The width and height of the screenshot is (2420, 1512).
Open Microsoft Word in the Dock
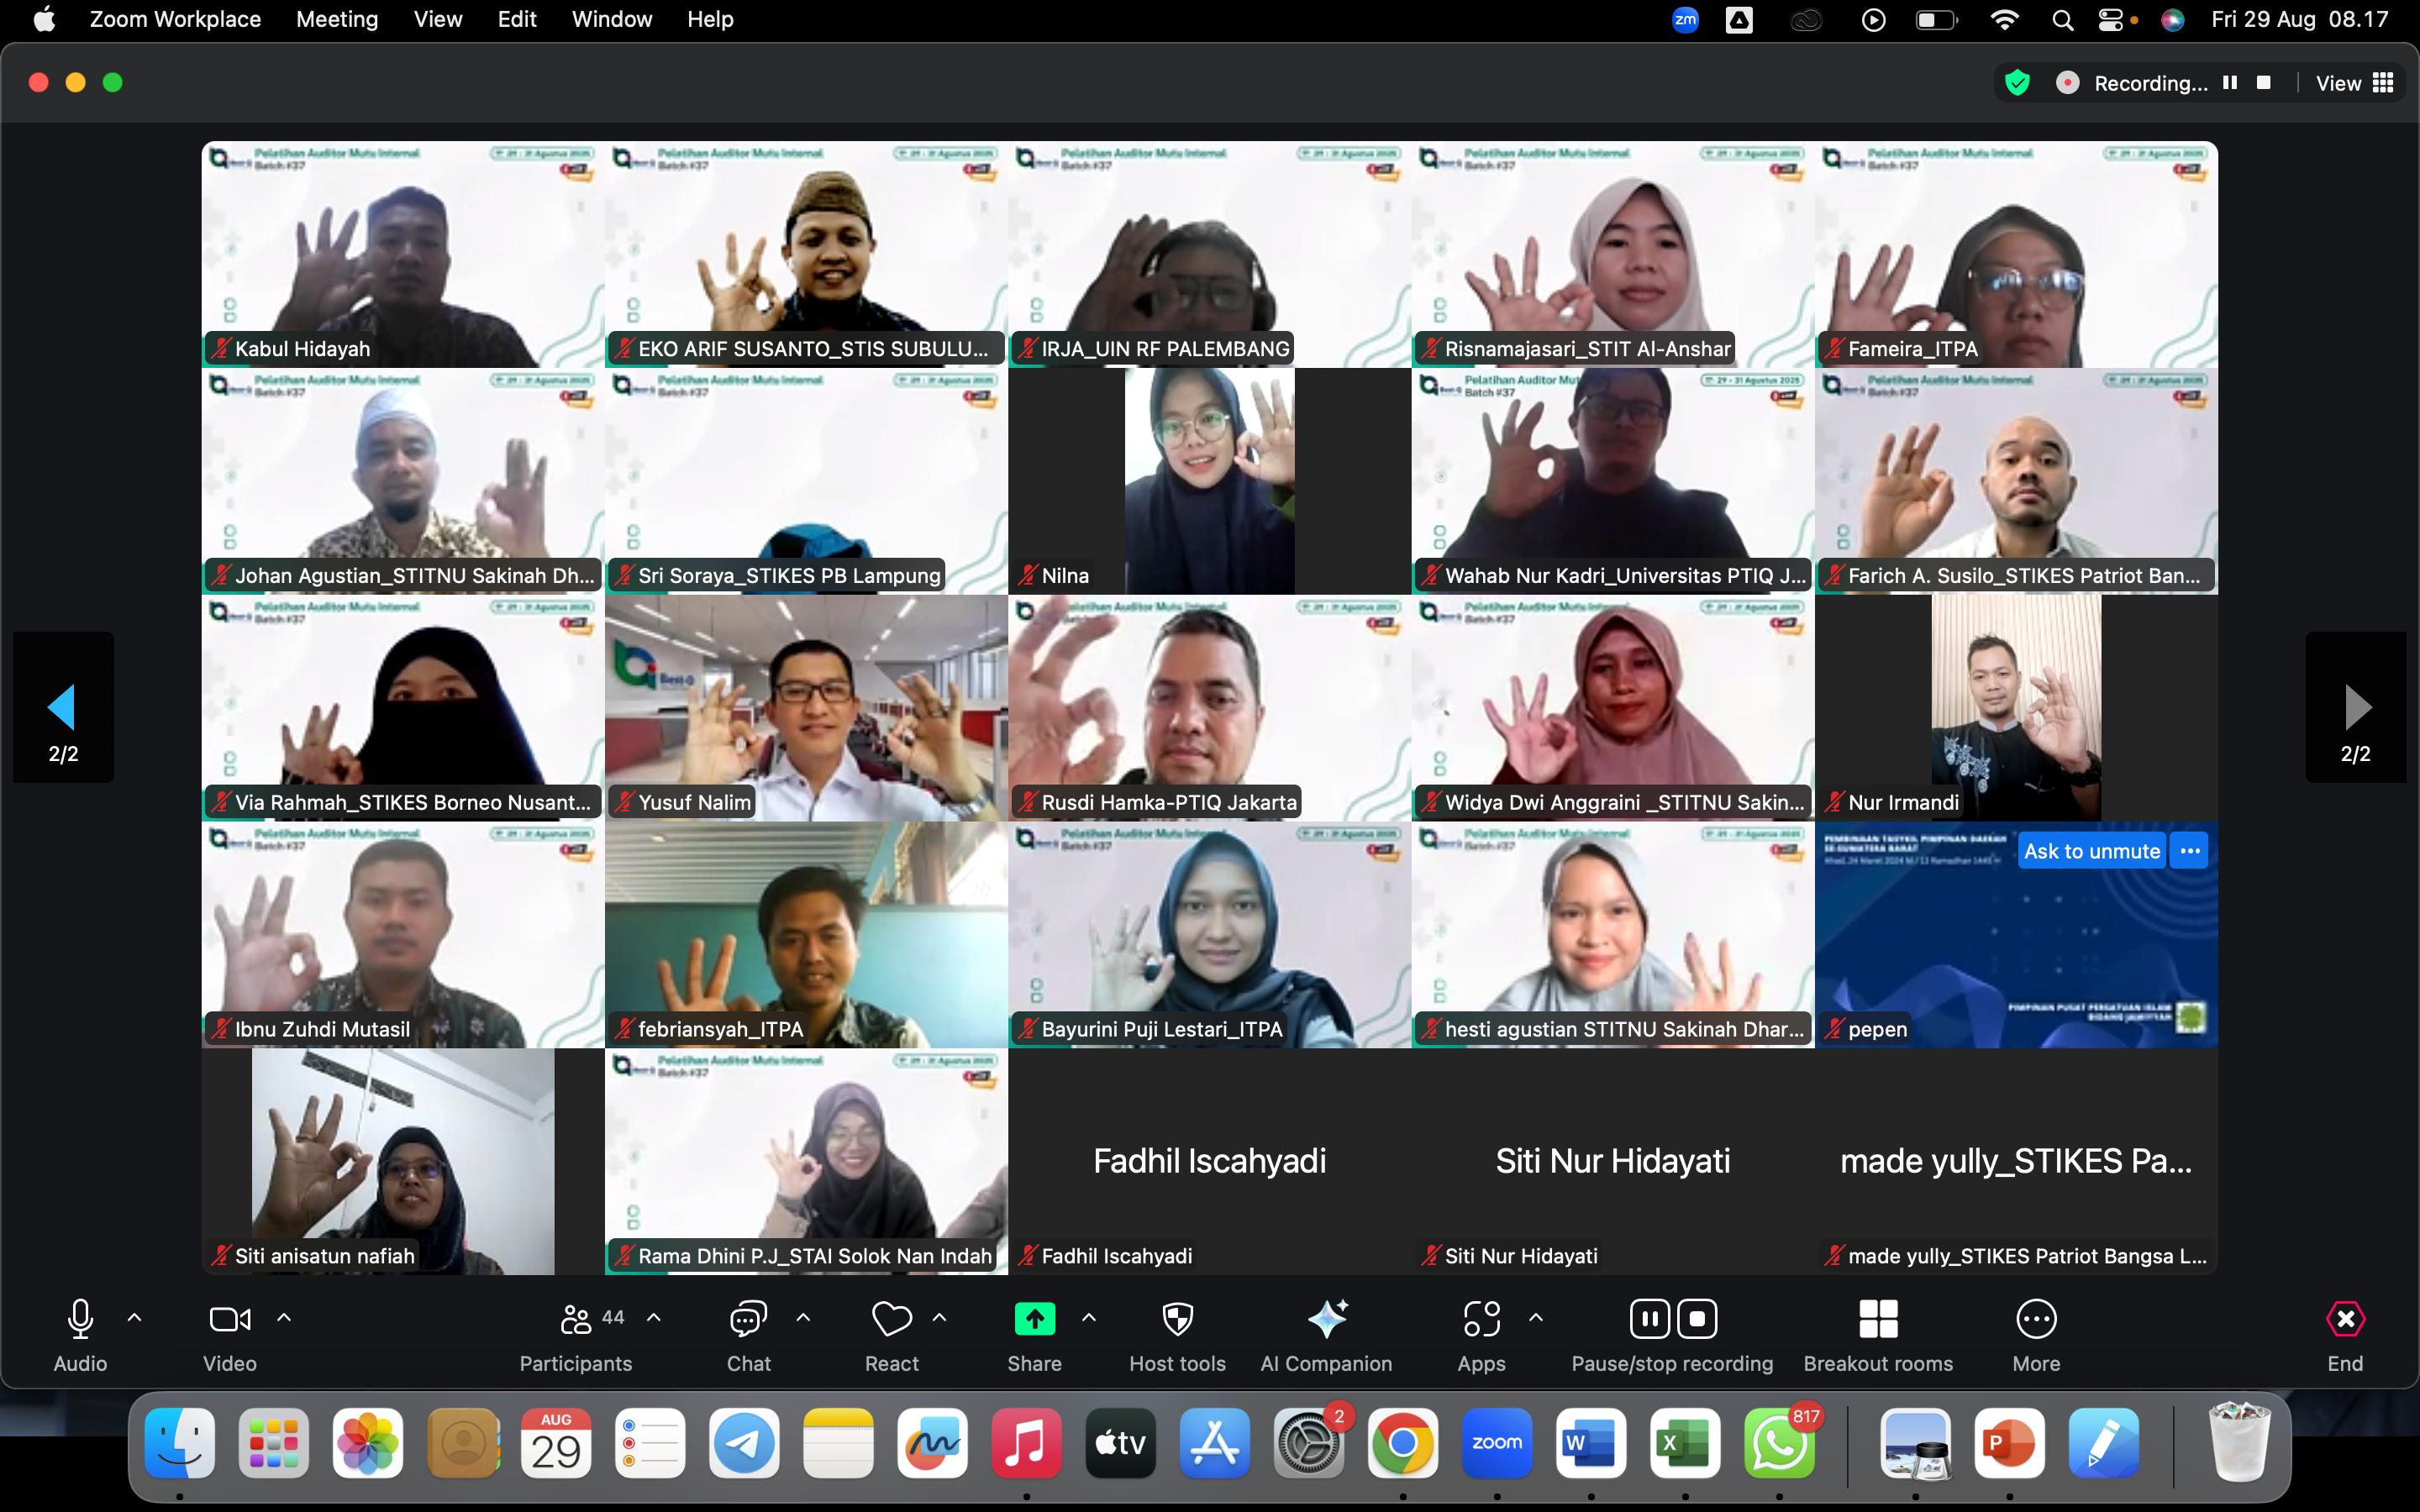tap(1590, 1443)
